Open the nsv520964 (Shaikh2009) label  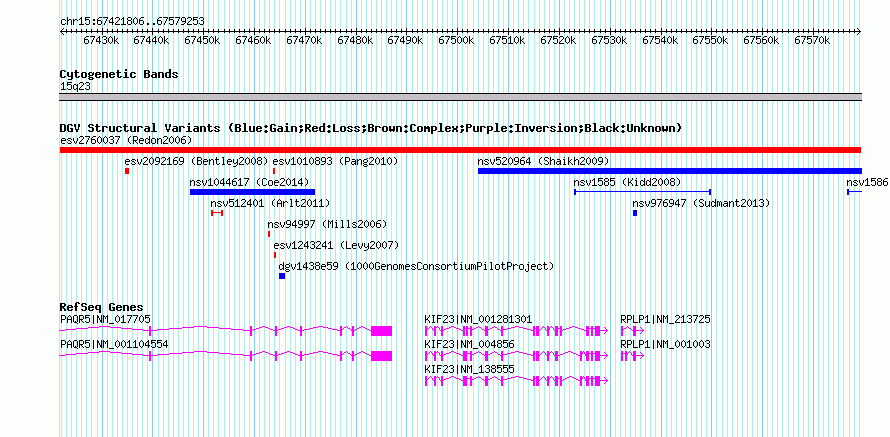[x=543, y=161]
